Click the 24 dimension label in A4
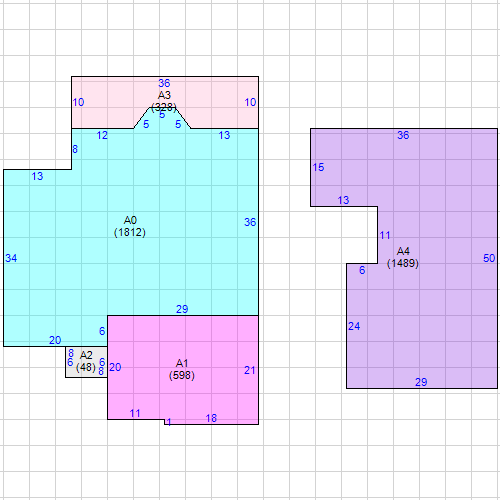The width and height of the screenshot is (500, 500). (354, 326)
